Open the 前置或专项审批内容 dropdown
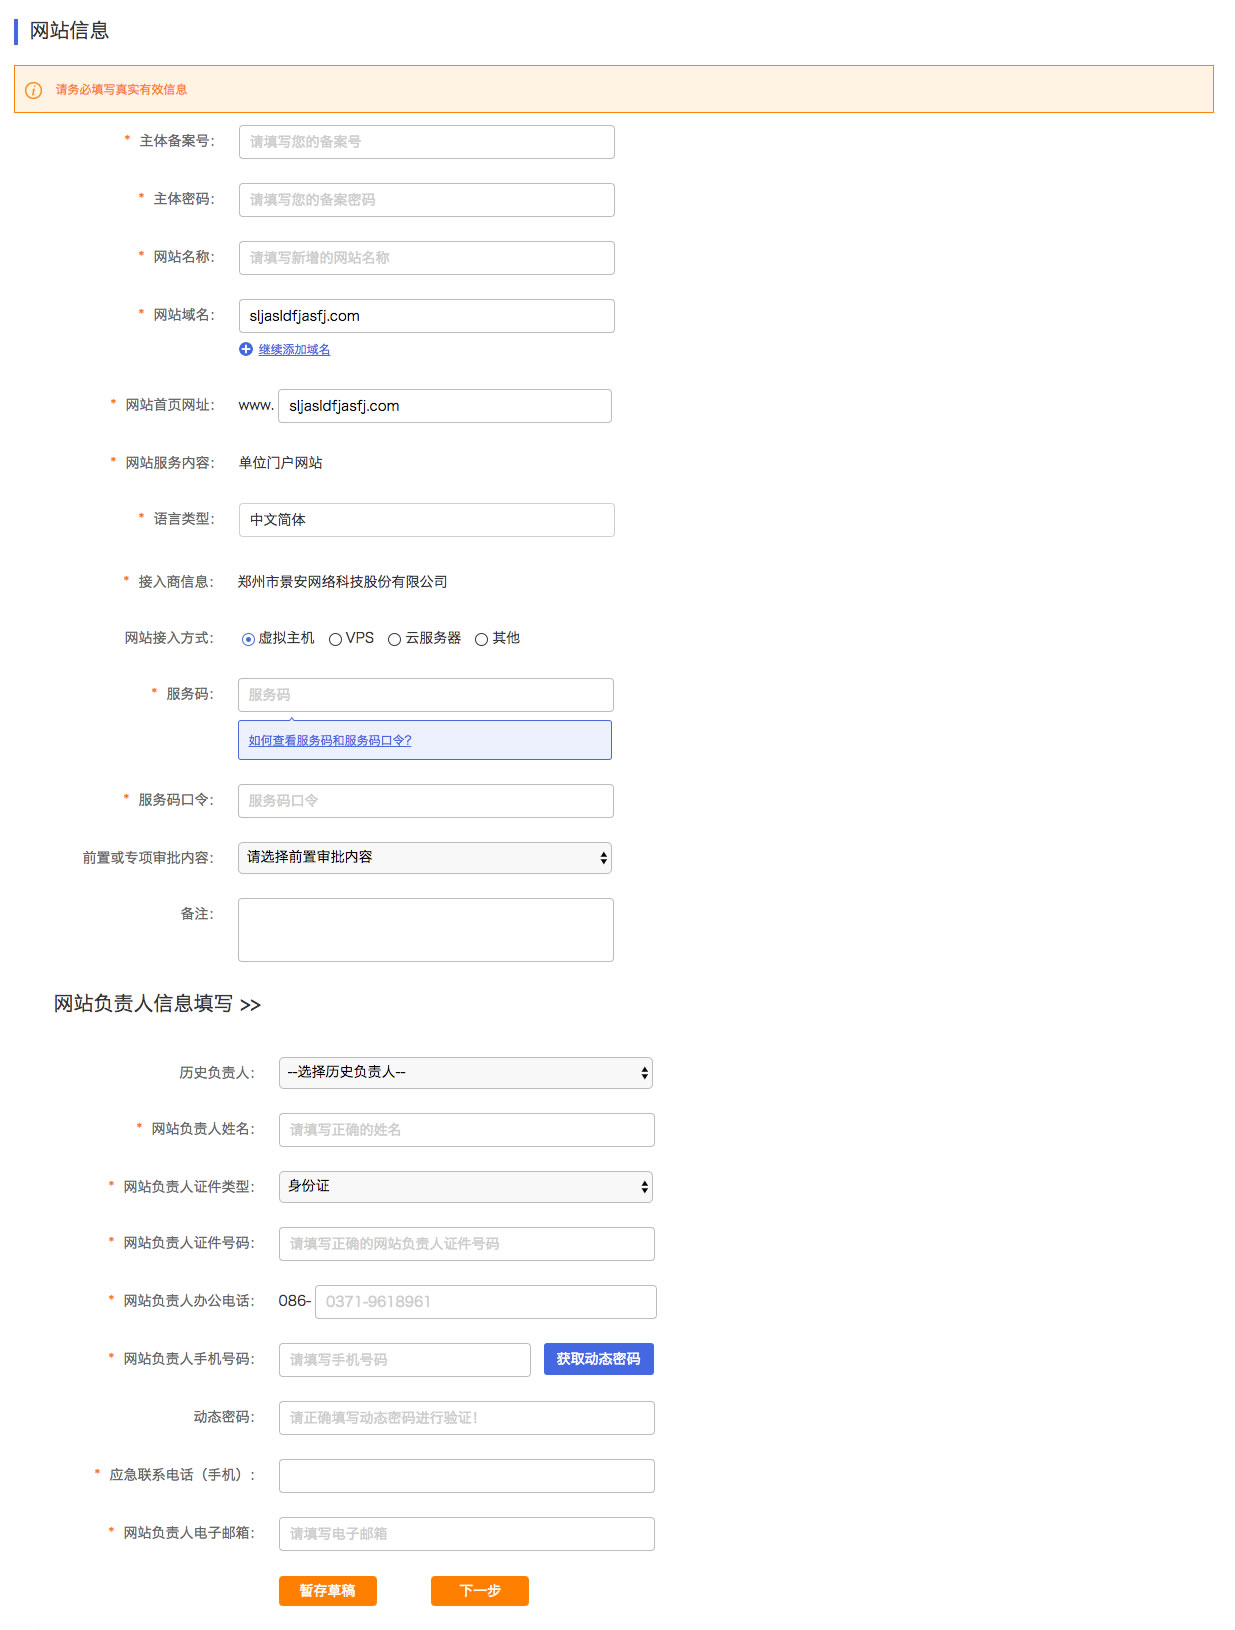Viewport: 1235px width, 1630px height. point(425,858)
